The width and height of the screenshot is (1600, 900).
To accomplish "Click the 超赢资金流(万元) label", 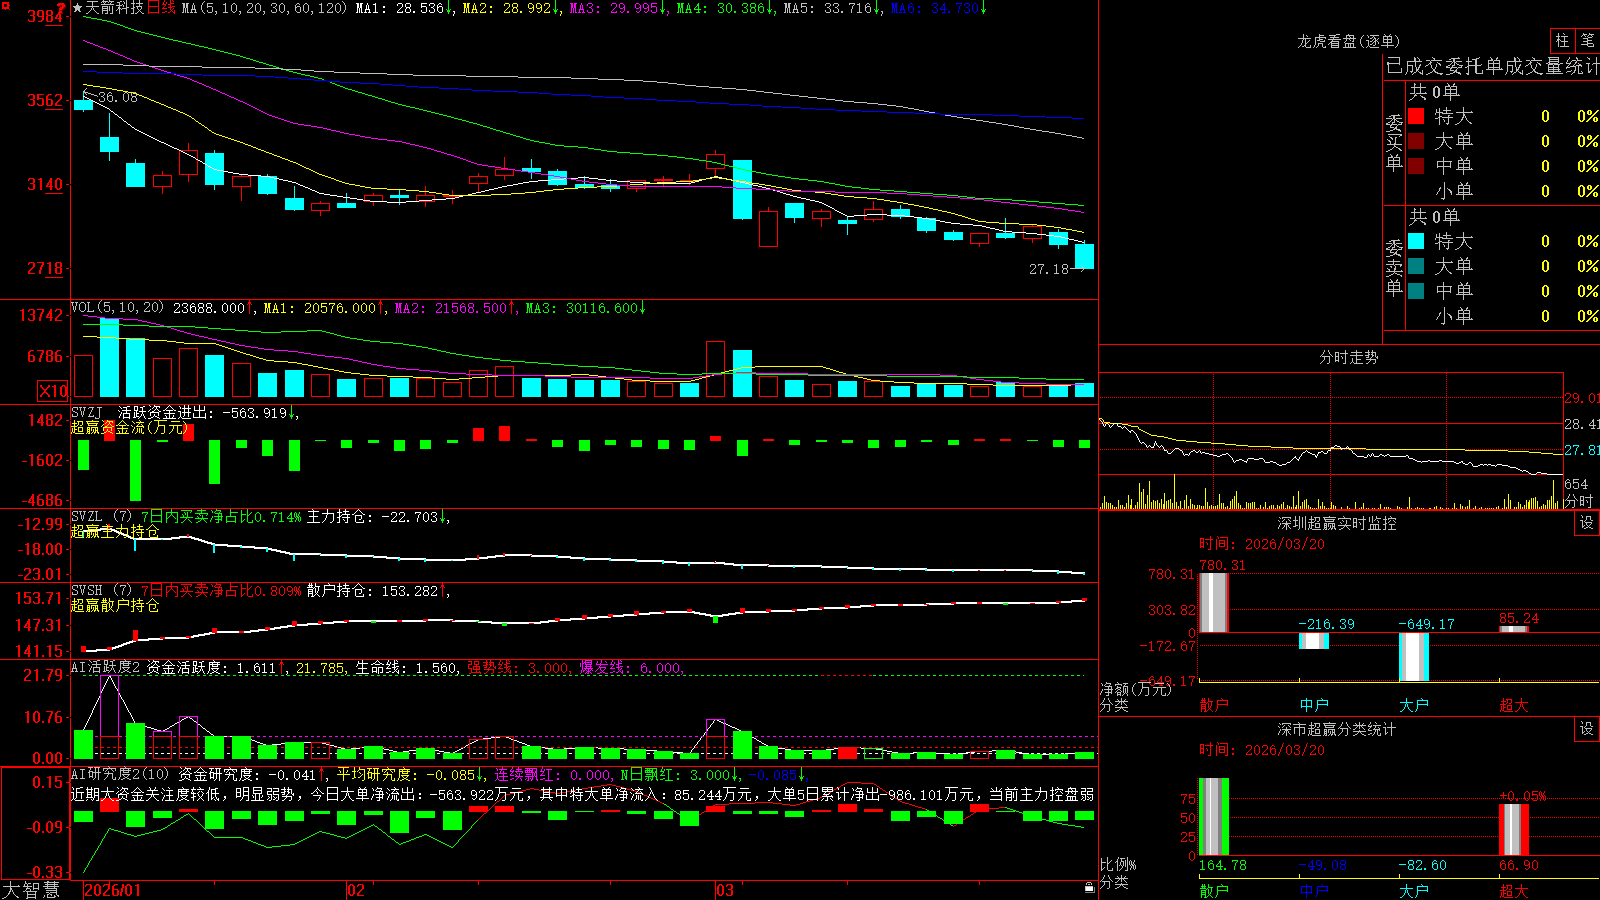I will [x=129, y=427].
